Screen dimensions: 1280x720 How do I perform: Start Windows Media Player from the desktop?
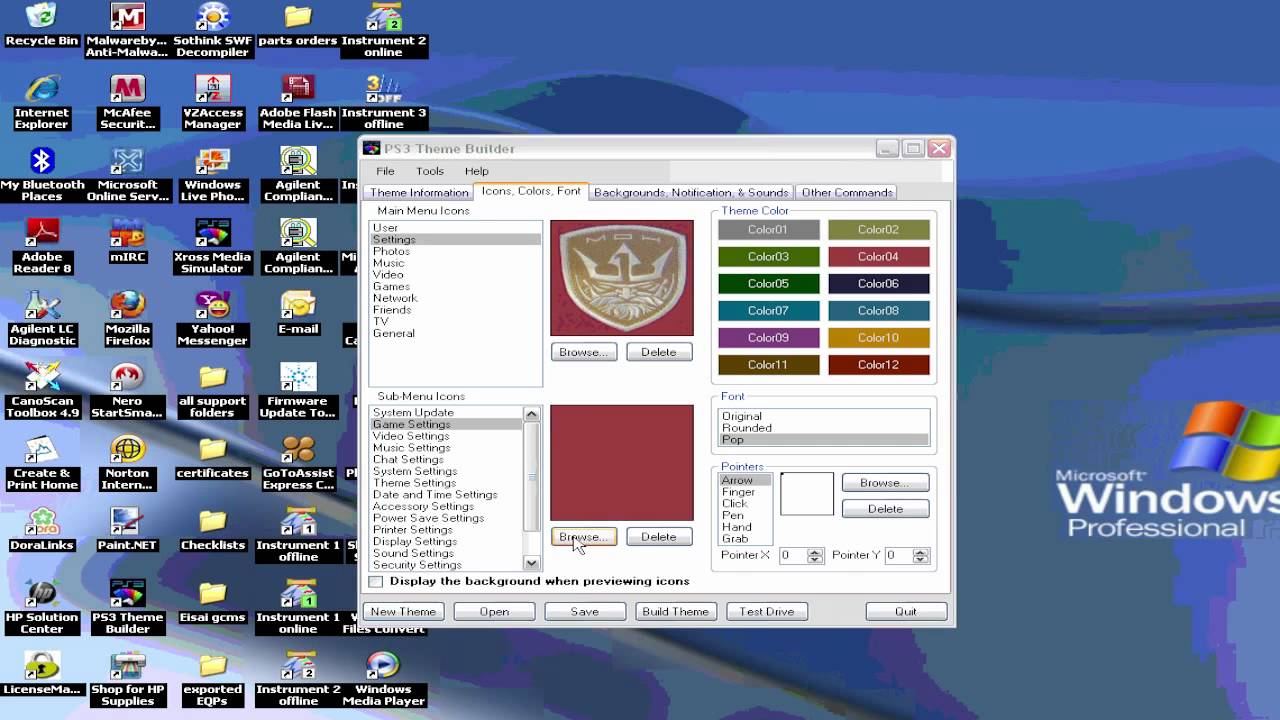383,665
